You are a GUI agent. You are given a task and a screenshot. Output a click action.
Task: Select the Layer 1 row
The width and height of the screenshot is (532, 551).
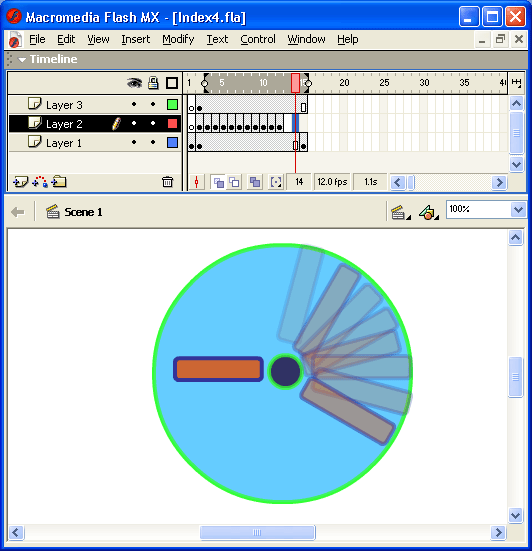(95, 143)
